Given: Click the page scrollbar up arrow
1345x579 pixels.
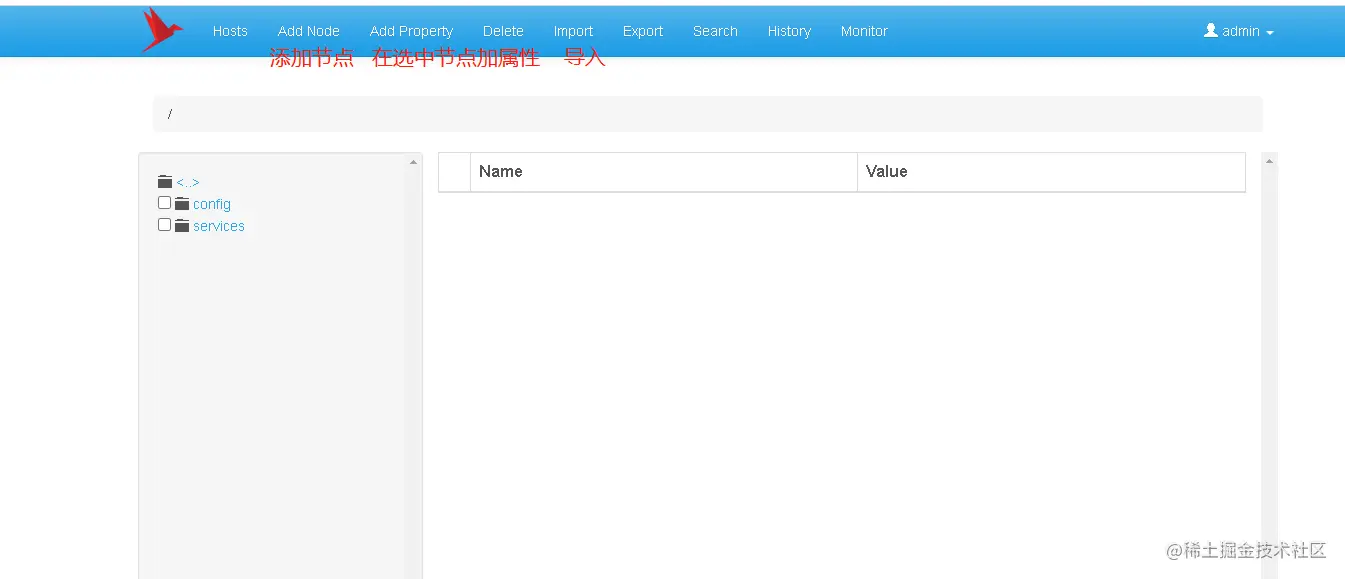Looking at the screenshot, I should click(x=1270, y=161).
